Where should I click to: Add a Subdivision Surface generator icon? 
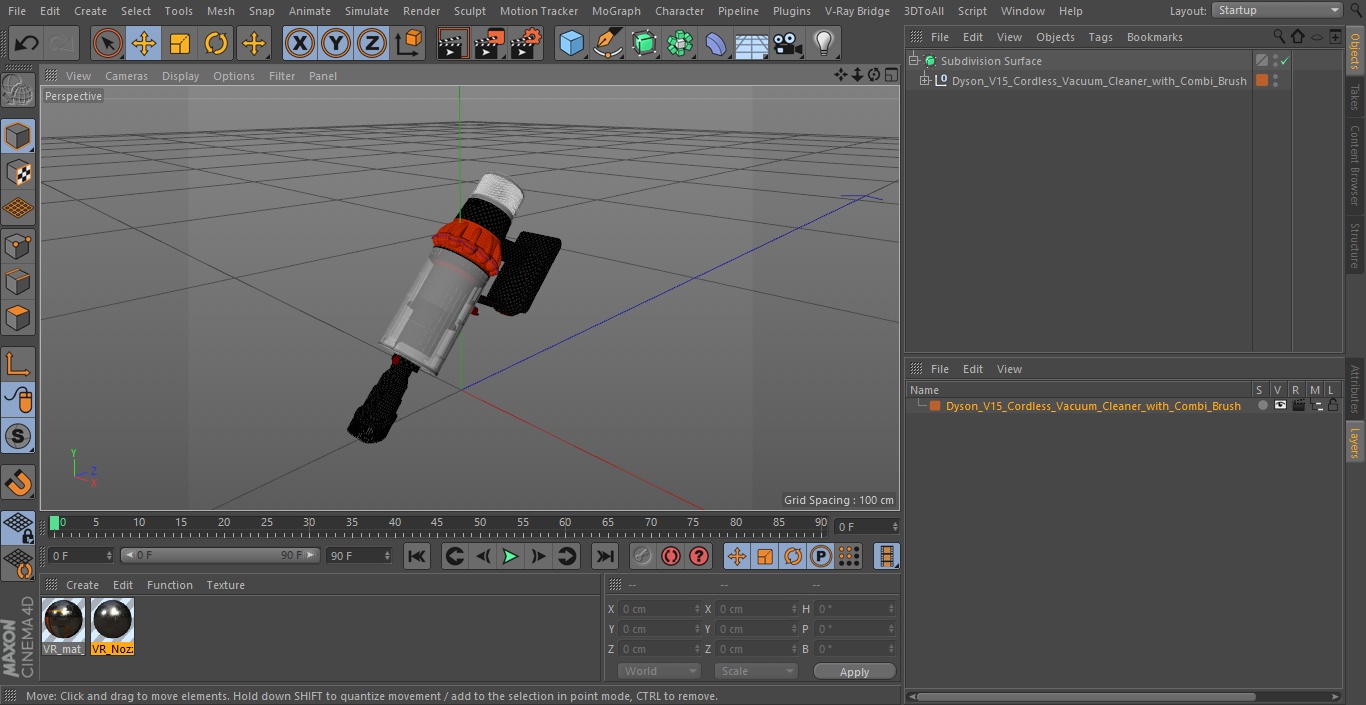pos(644,43)
